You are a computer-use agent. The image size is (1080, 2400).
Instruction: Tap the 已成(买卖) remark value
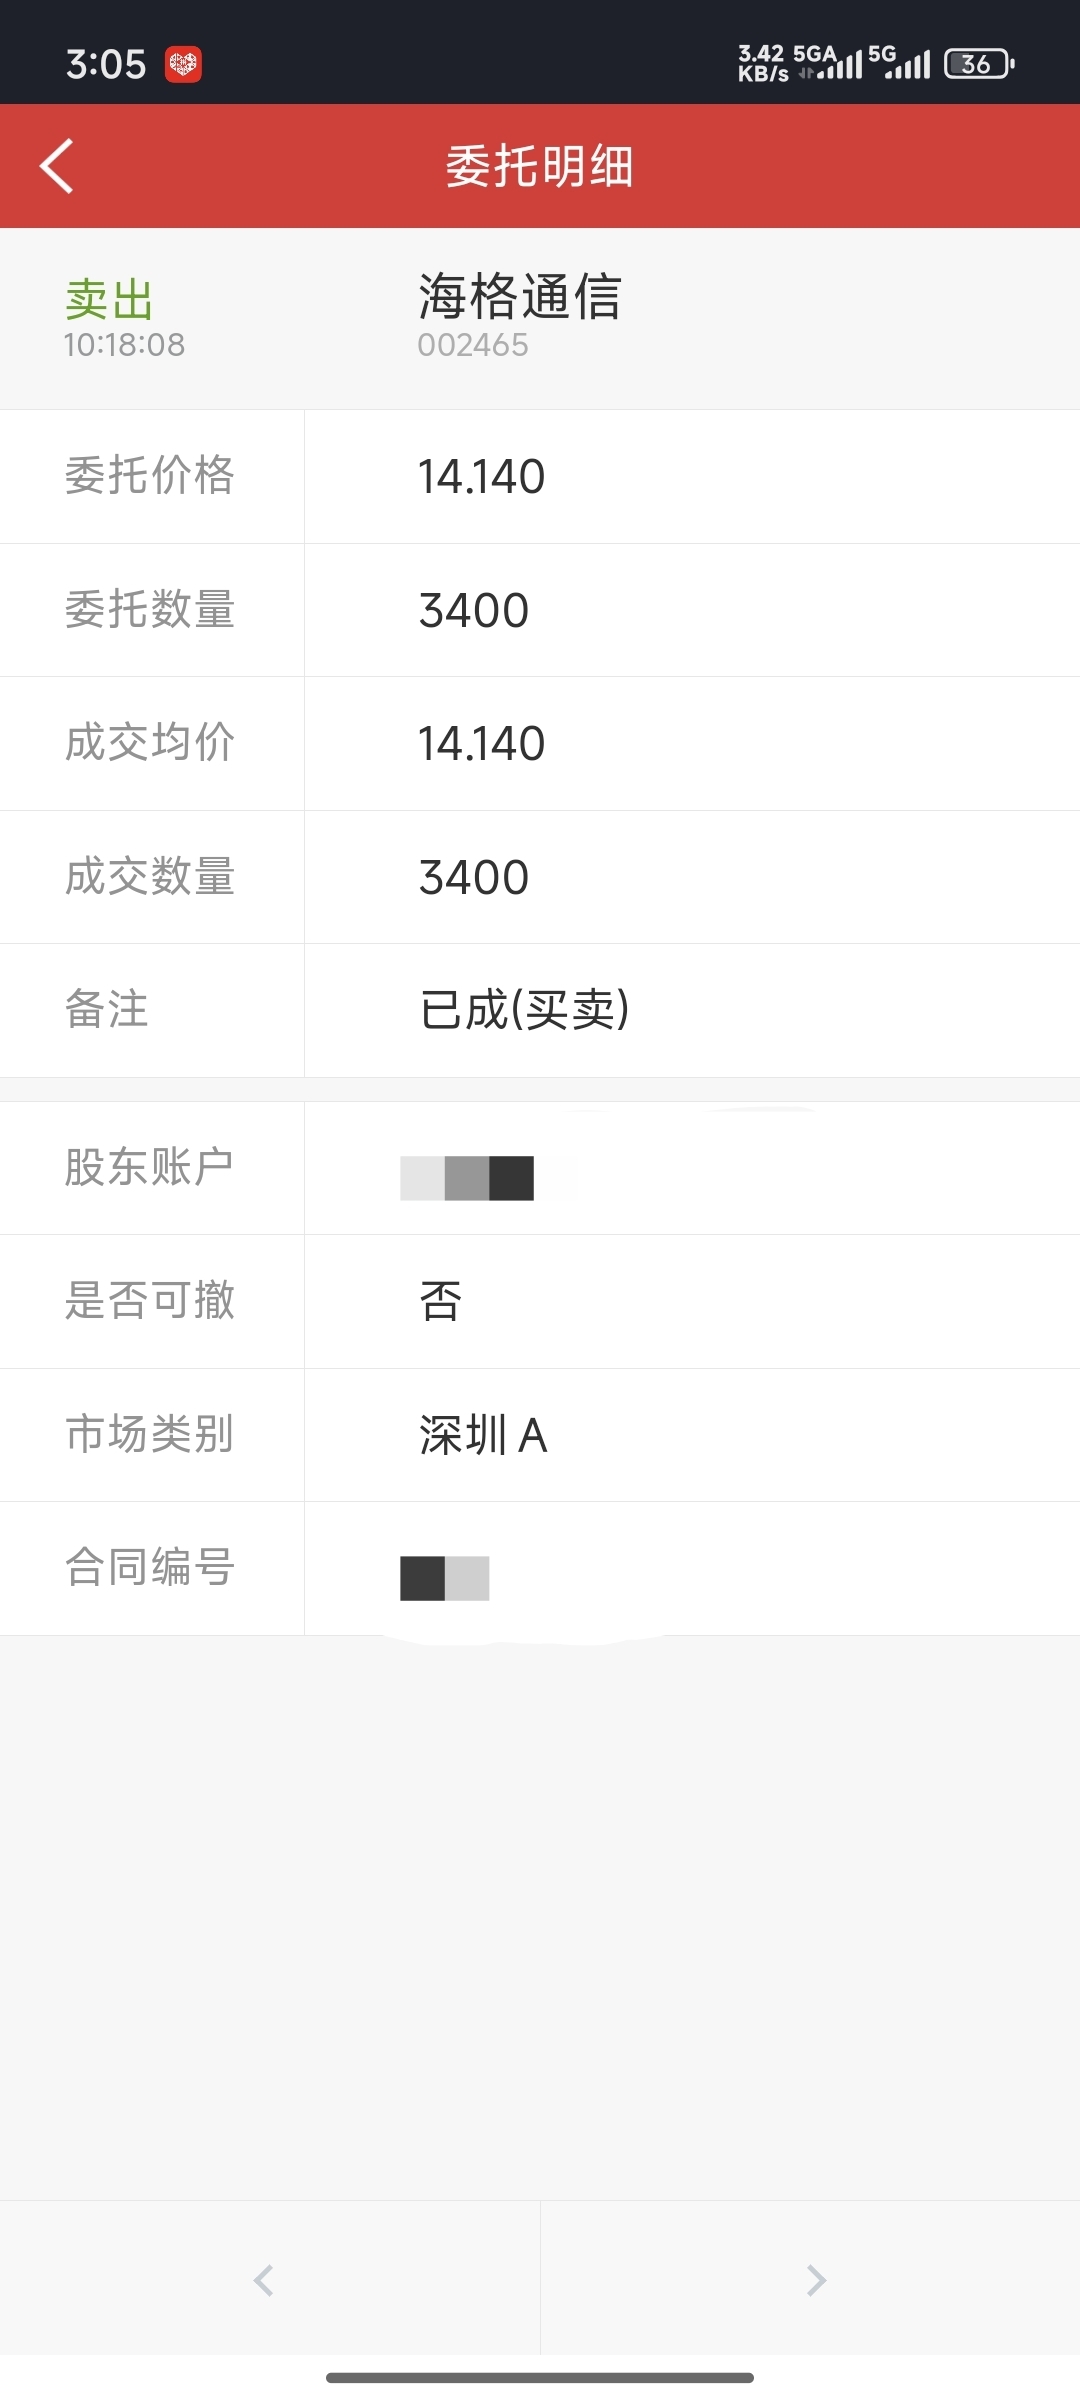524,1010
